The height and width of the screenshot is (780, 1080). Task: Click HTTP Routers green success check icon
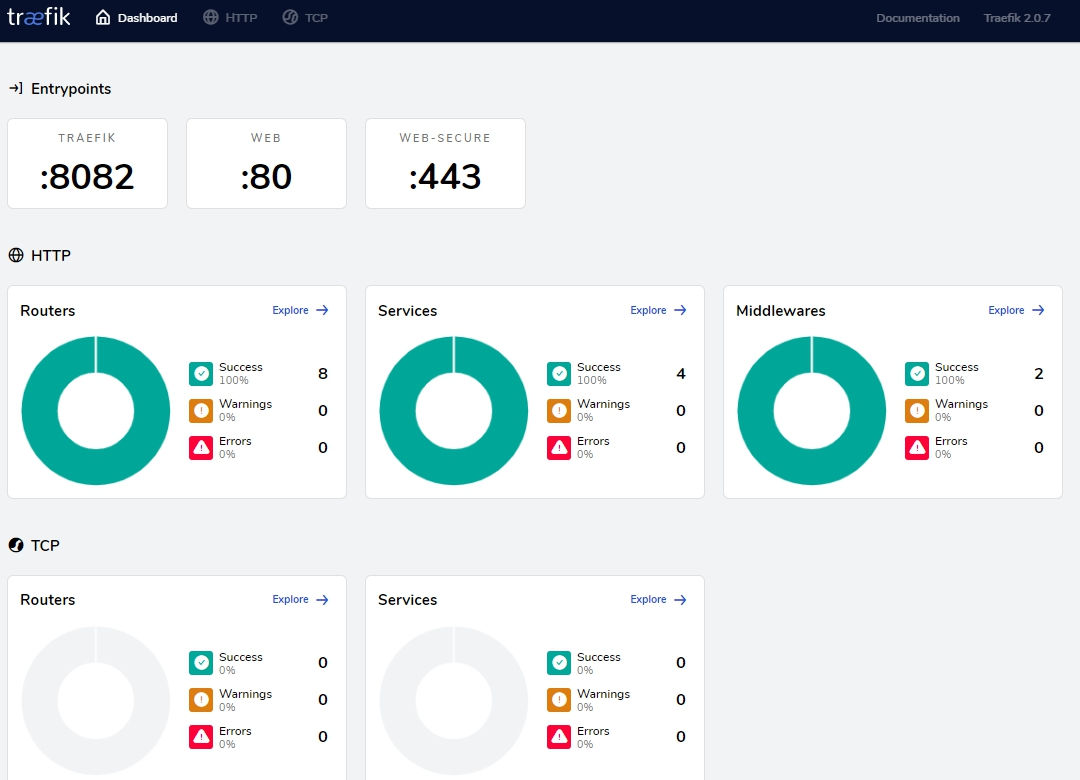click(201, 374)
